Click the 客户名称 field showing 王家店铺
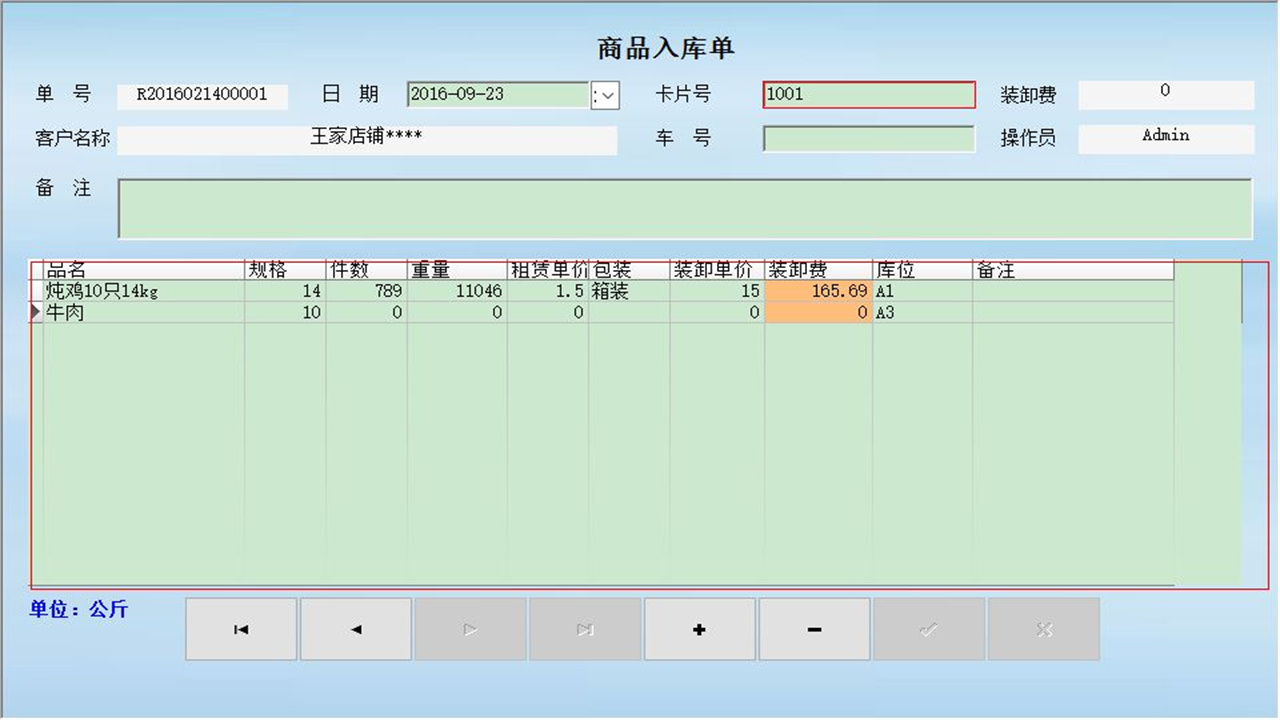 368,138
